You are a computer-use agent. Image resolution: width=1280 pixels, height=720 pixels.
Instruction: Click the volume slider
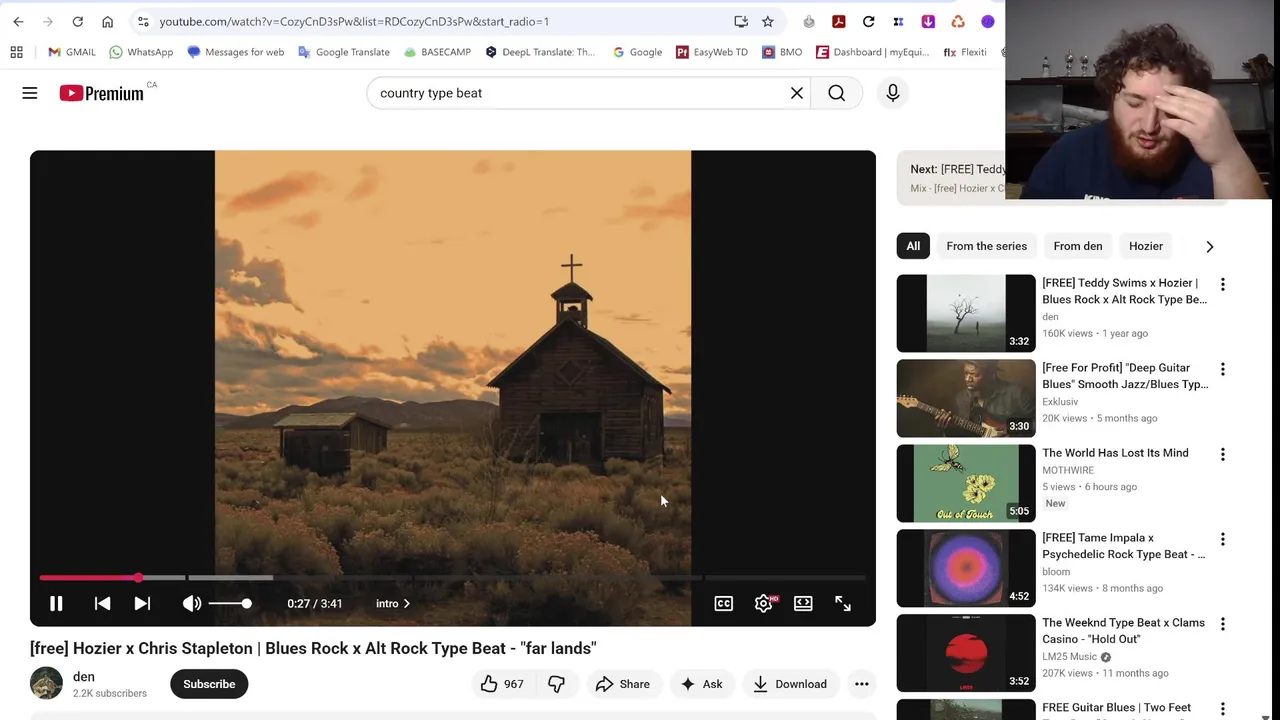[230, 603]
